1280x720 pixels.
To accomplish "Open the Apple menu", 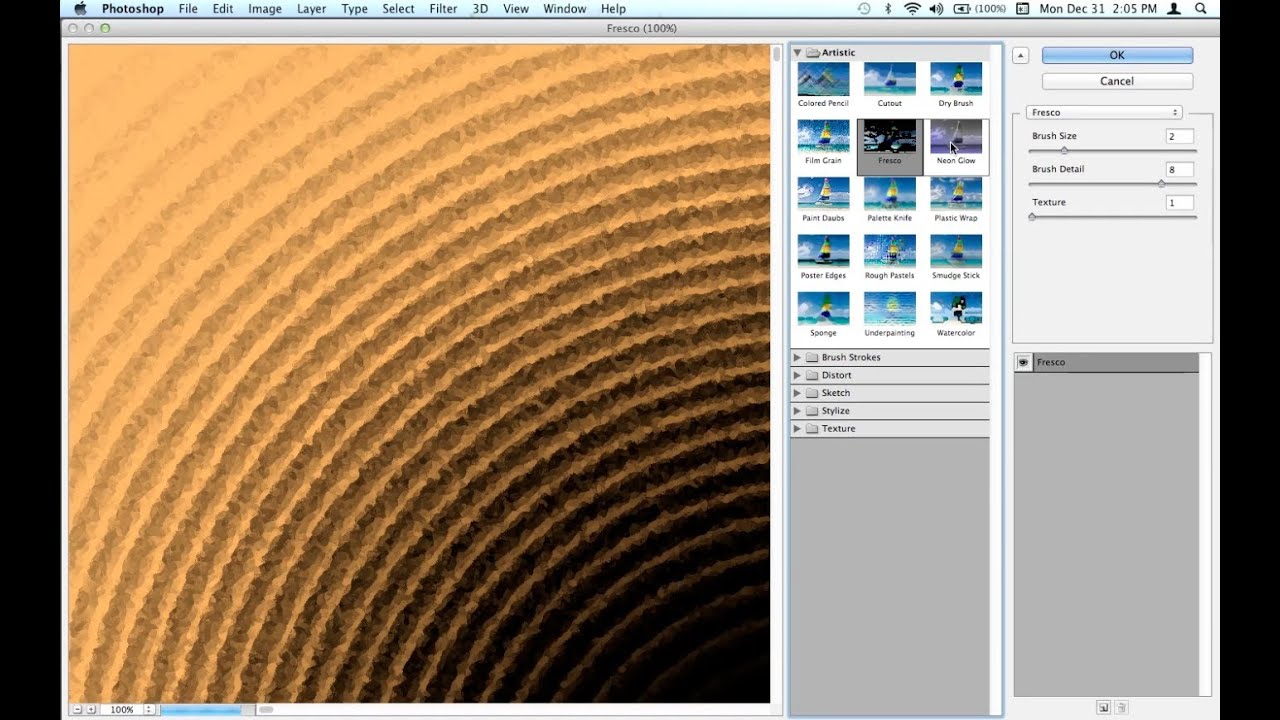I will (80, 9).
